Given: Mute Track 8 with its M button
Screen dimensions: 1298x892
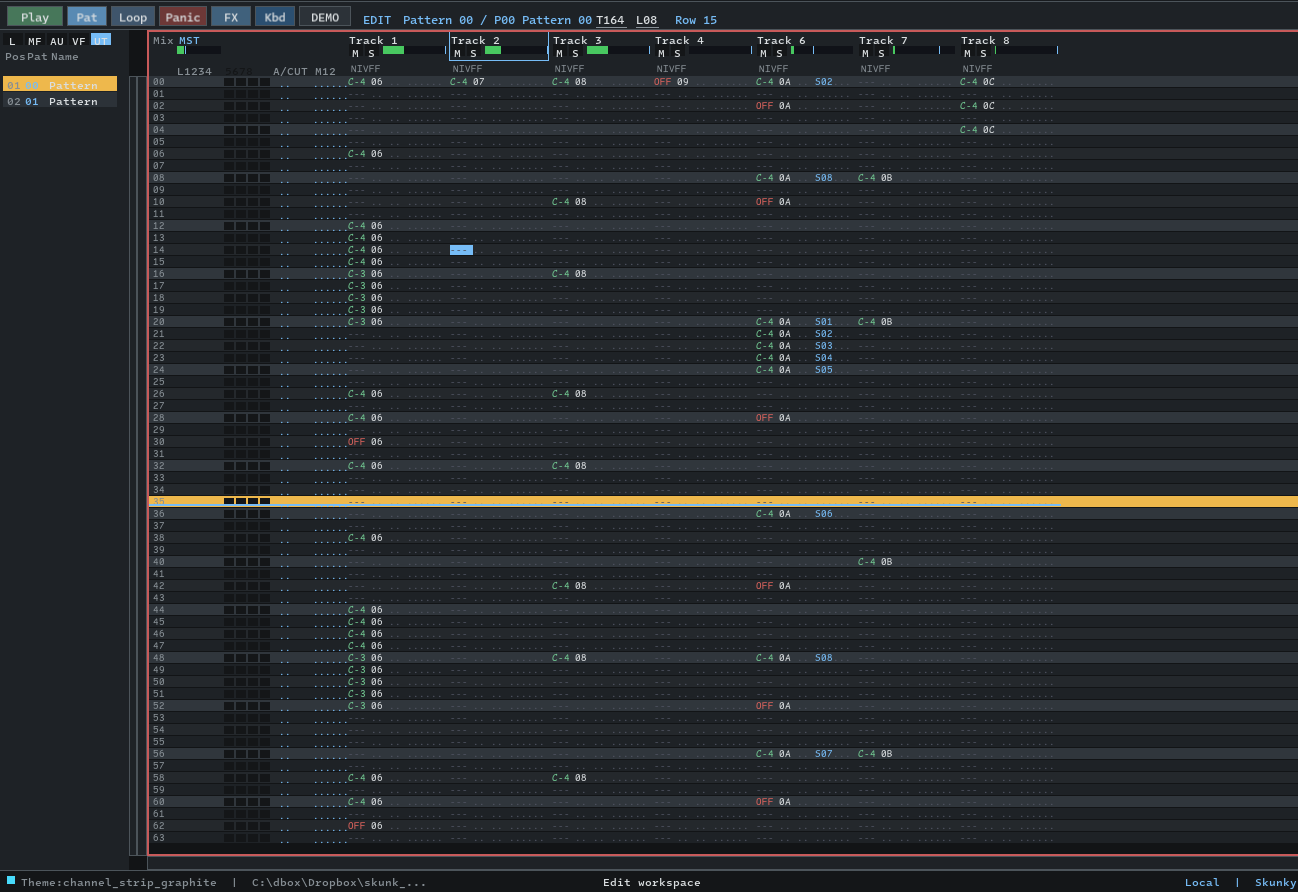Looking at the screenshot, I should point(967,53).
